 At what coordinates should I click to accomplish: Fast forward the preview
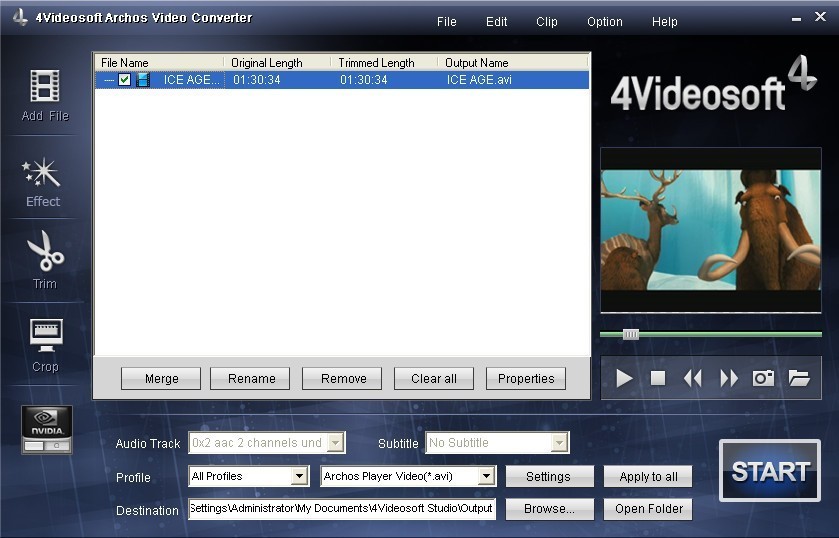tap(729, 378)
